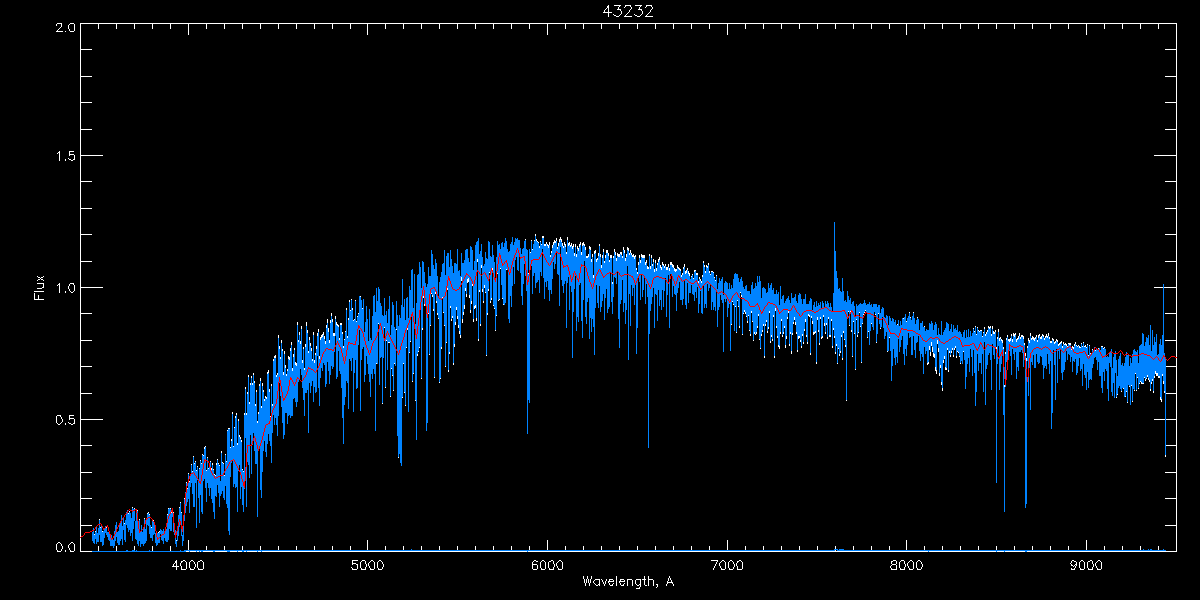Viewport: 1200px width, 600px height.
Task: Click the 8000 wavelength tick label
Action: pyautogui.click(x=907, y=563)
